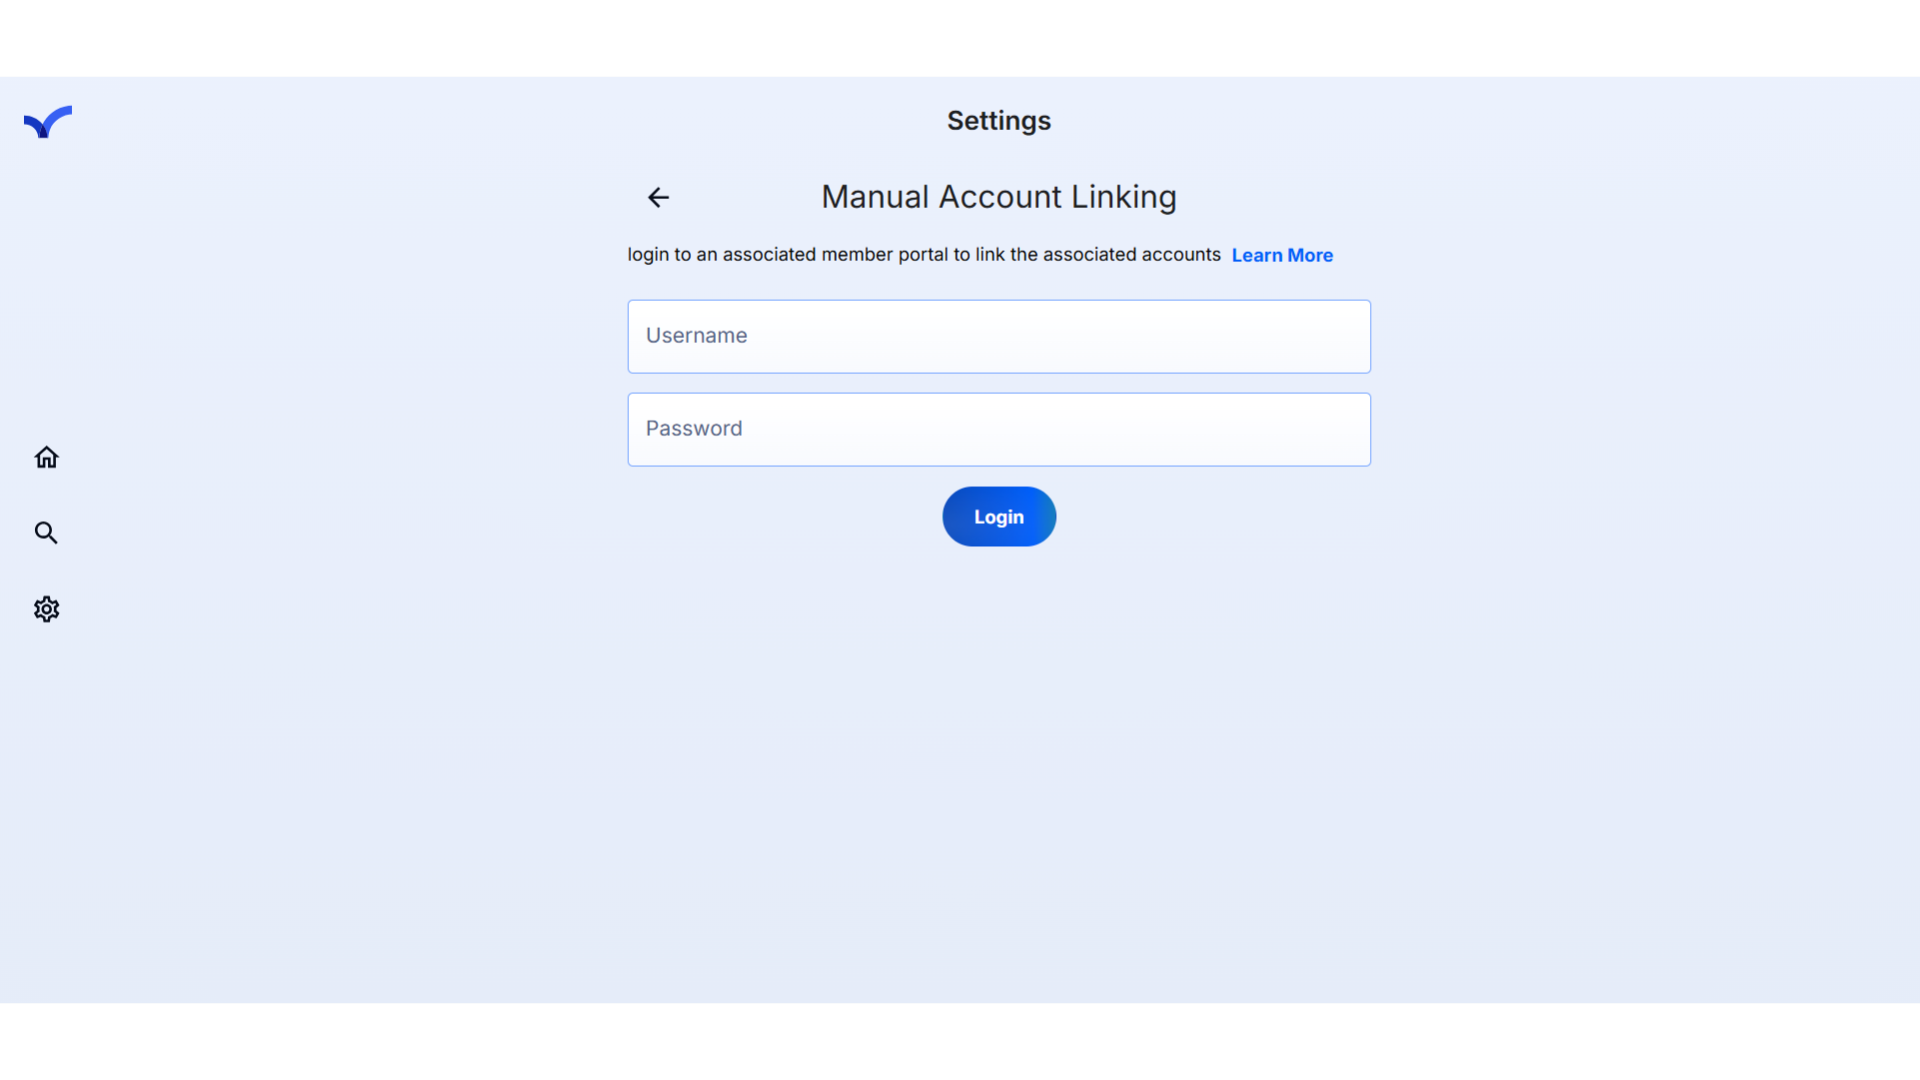This screenshot has width=1920, height=1080.
Task: Open Search from the sidebar
Action: pos(46,533)
